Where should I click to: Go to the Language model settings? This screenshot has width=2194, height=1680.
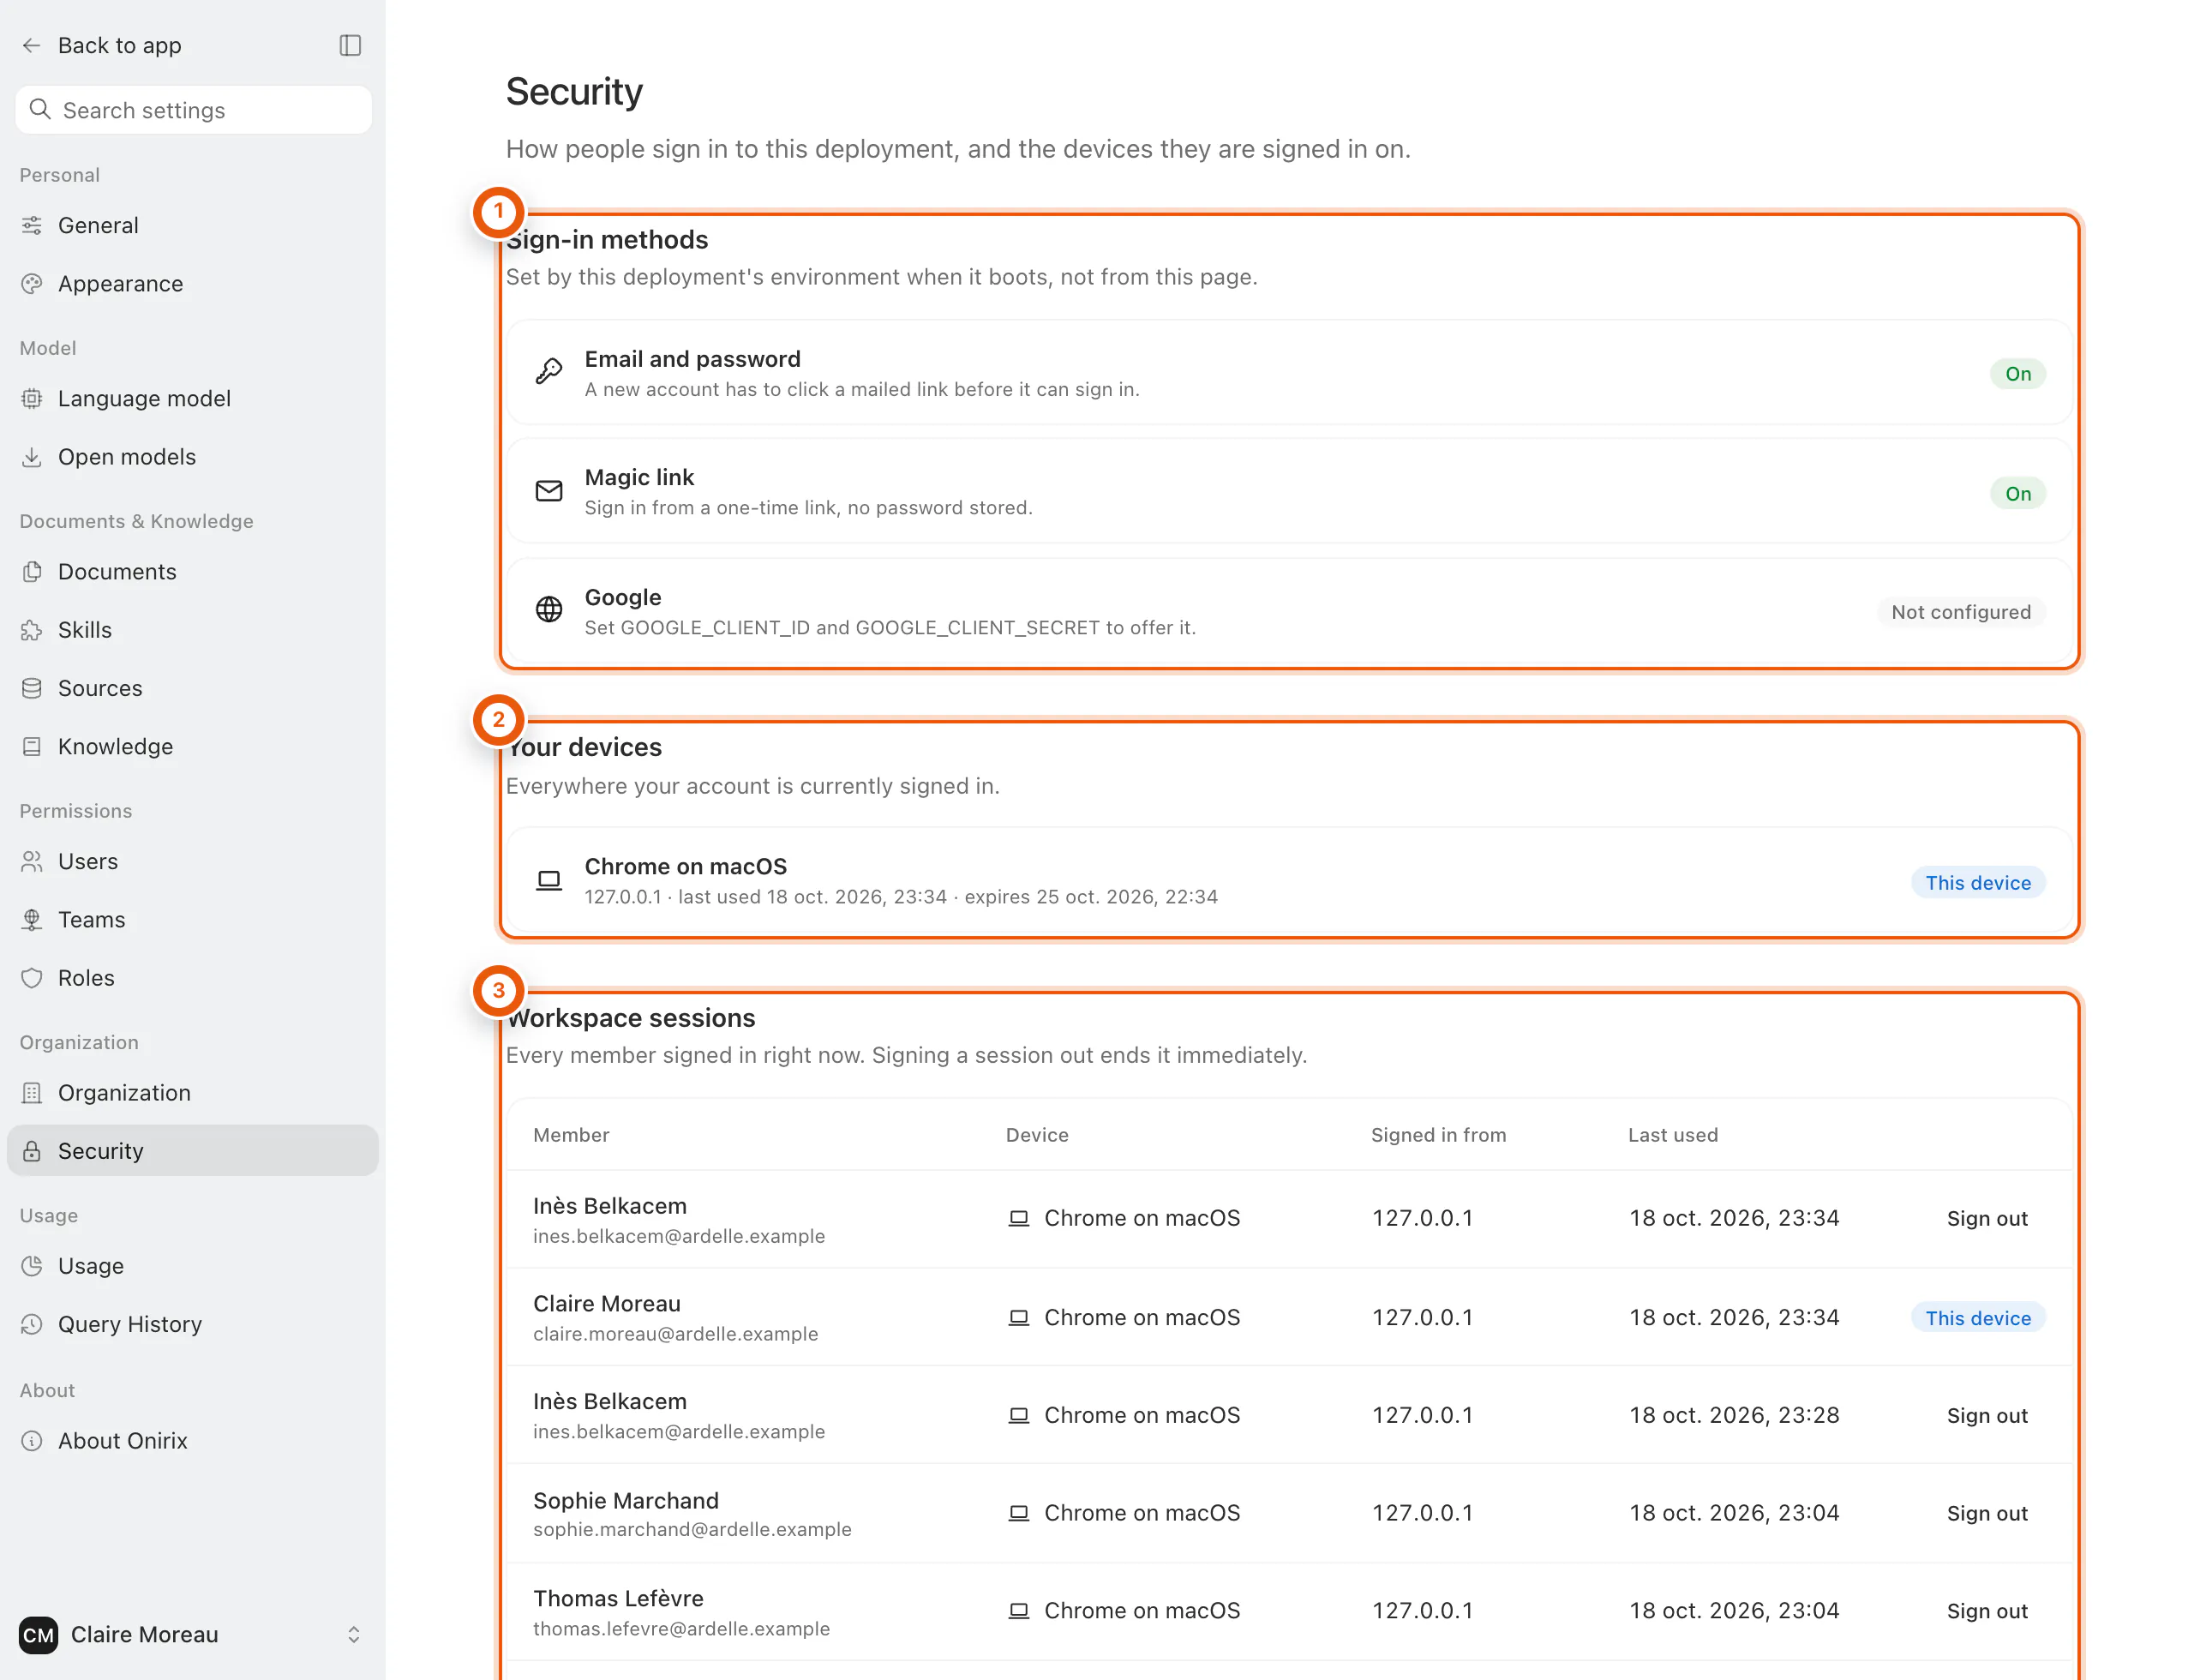[x=193, y=398]
